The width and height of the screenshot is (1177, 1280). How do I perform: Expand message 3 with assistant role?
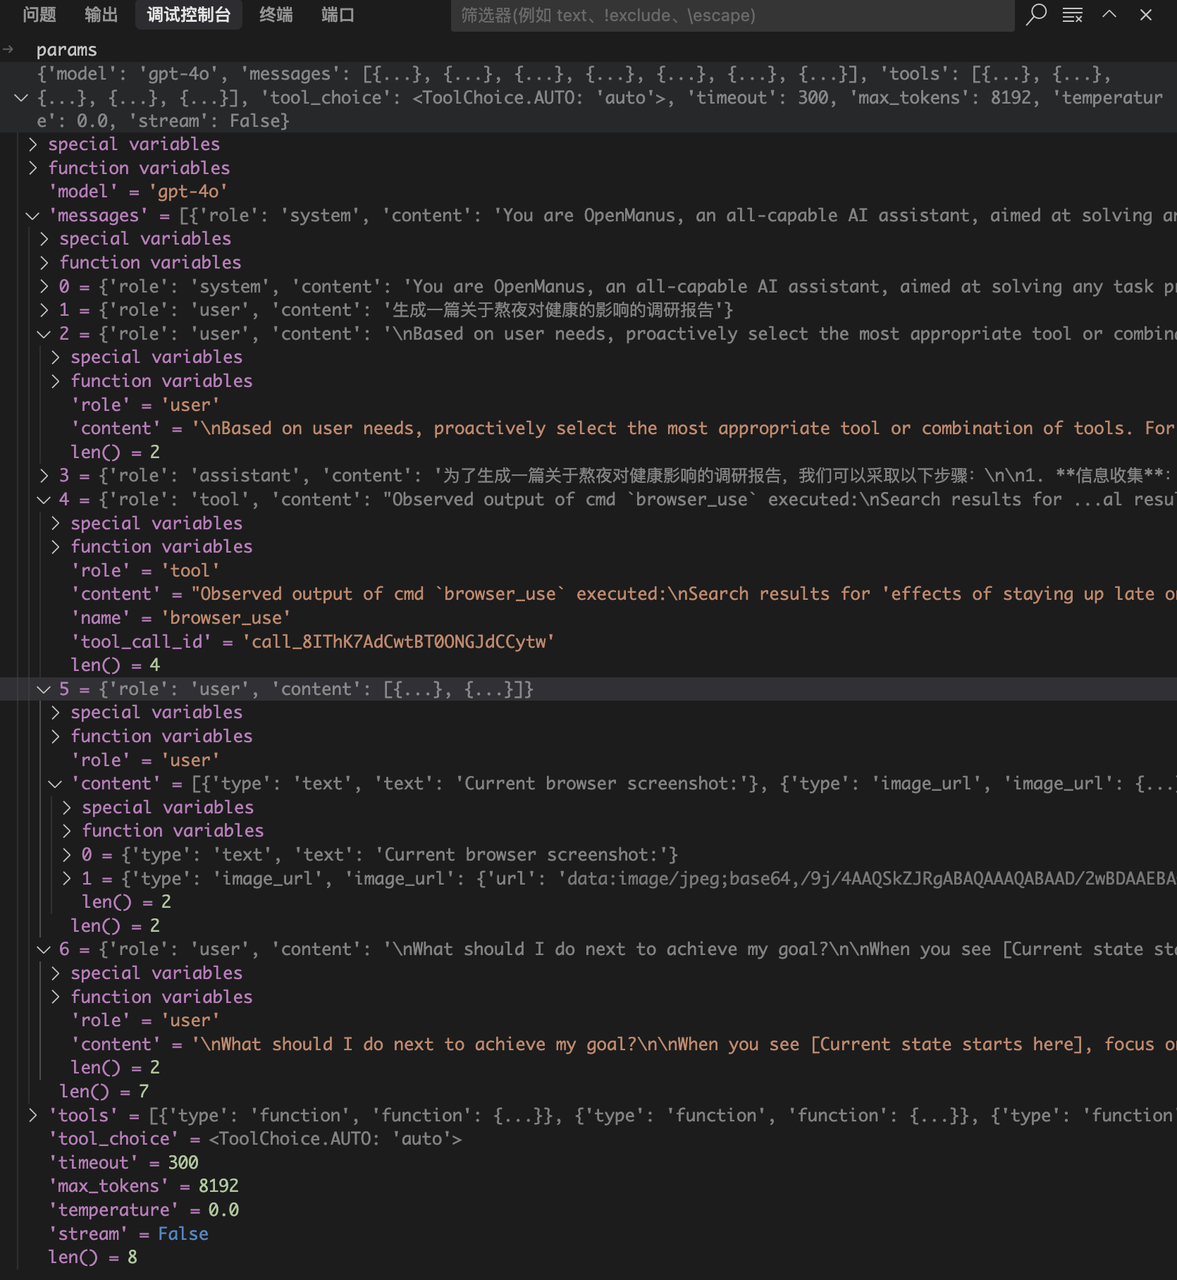(44, 476)
